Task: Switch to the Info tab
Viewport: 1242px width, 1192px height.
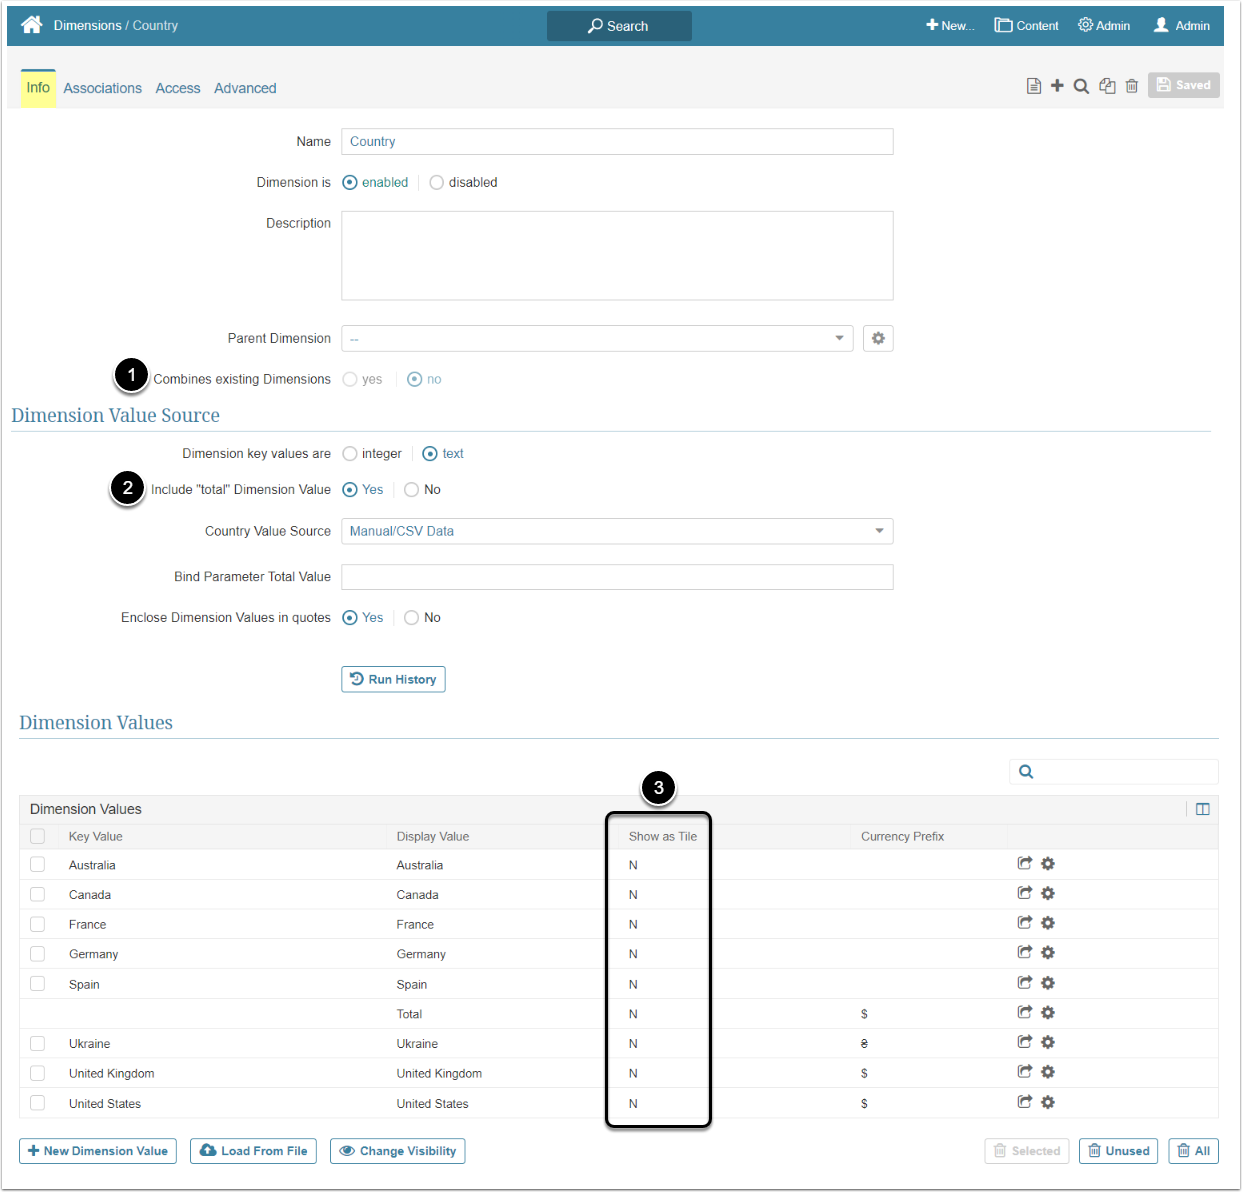Action: (38, 88)
